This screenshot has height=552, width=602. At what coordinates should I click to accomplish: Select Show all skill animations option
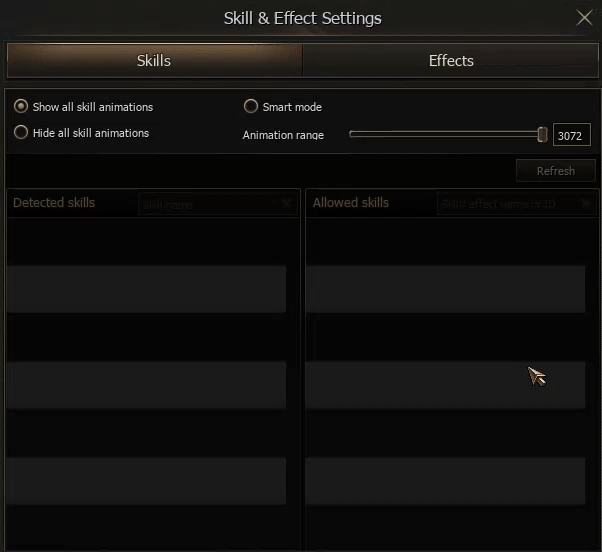21,106
